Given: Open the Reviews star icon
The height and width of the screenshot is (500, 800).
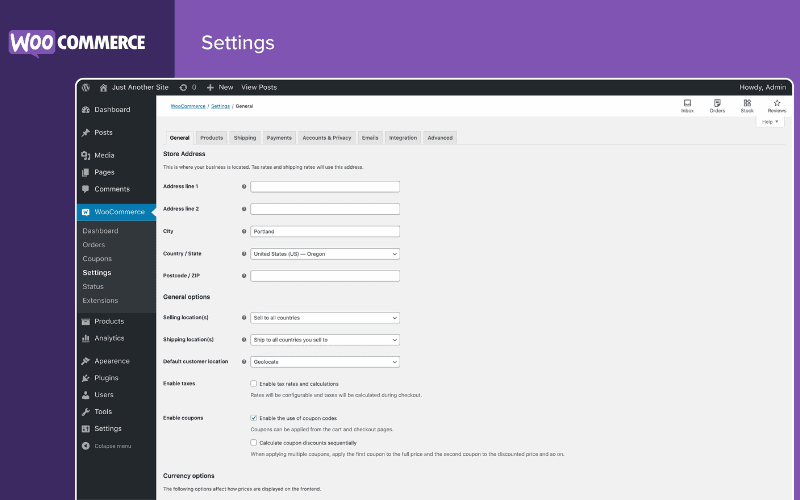Looking at the screenshot, I should [777, 103].
